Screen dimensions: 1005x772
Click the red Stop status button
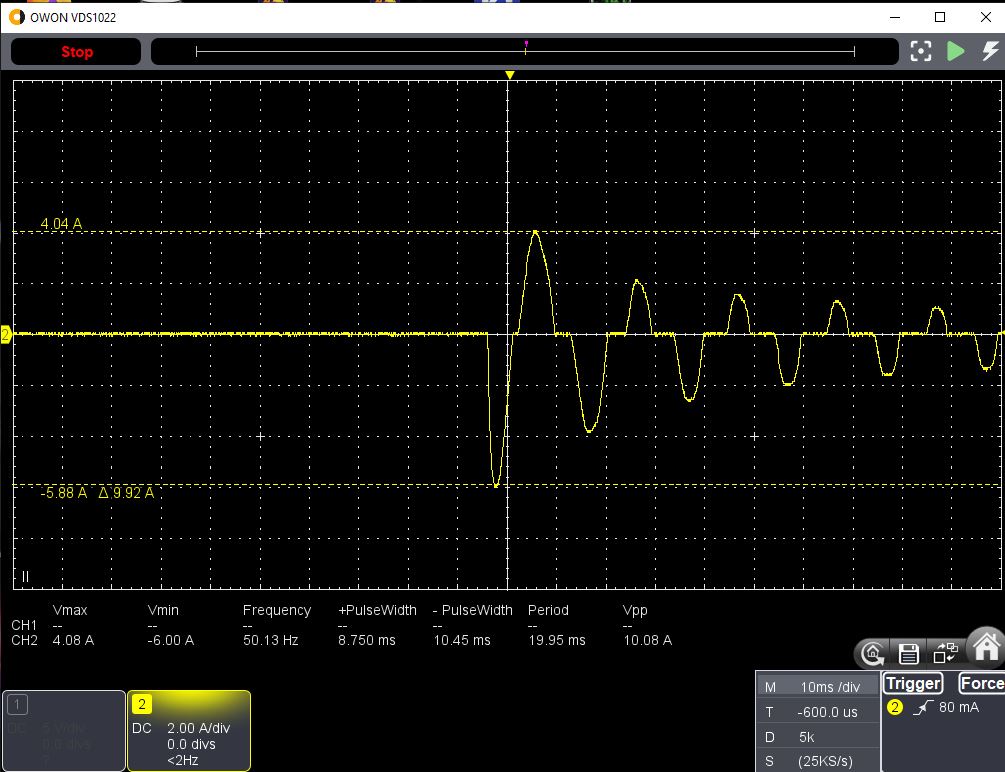pyautogui.click(x=76, y=52)
